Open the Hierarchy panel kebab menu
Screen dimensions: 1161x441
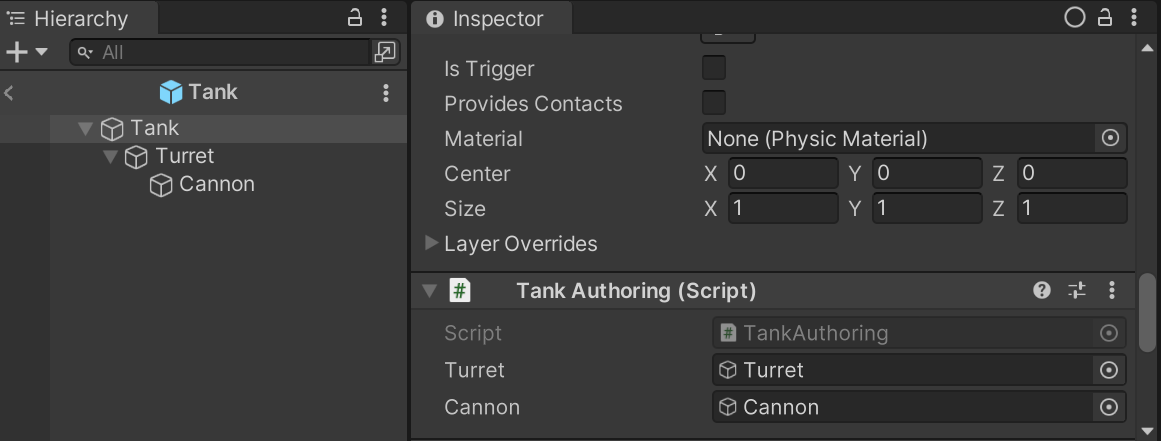click(x=385, y=18)
